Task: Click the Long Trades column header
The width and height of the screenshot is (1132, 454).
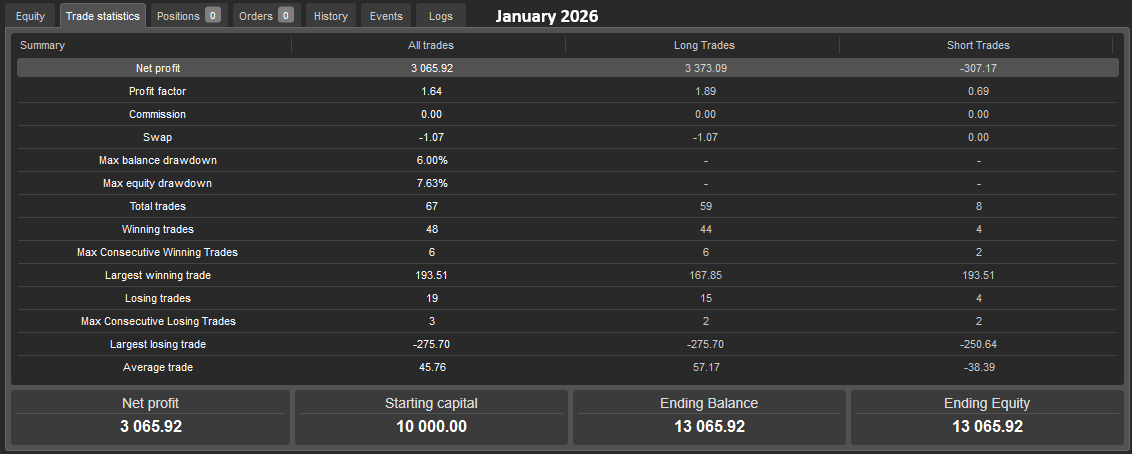Action: pyautogui.click(x=704, y=45)
